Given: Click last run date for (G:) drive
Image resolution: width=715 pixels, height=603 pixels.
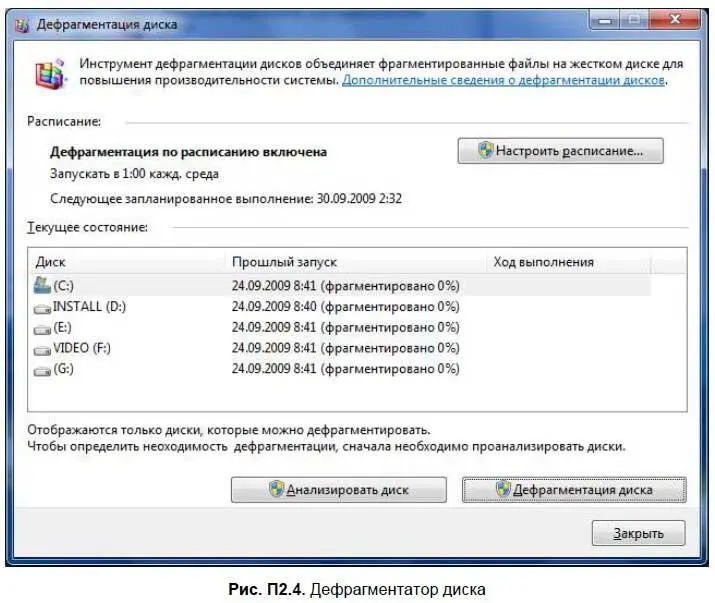Looking at the screenshot, I should pos(346,369).
